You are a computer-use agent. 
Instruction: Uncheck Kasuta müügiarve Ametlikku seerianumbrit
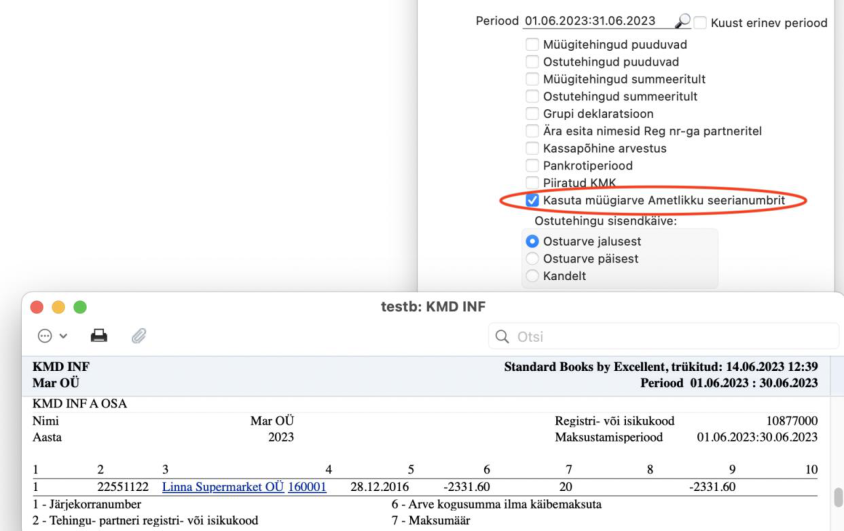pyautogui.click(x=532, y=200)
